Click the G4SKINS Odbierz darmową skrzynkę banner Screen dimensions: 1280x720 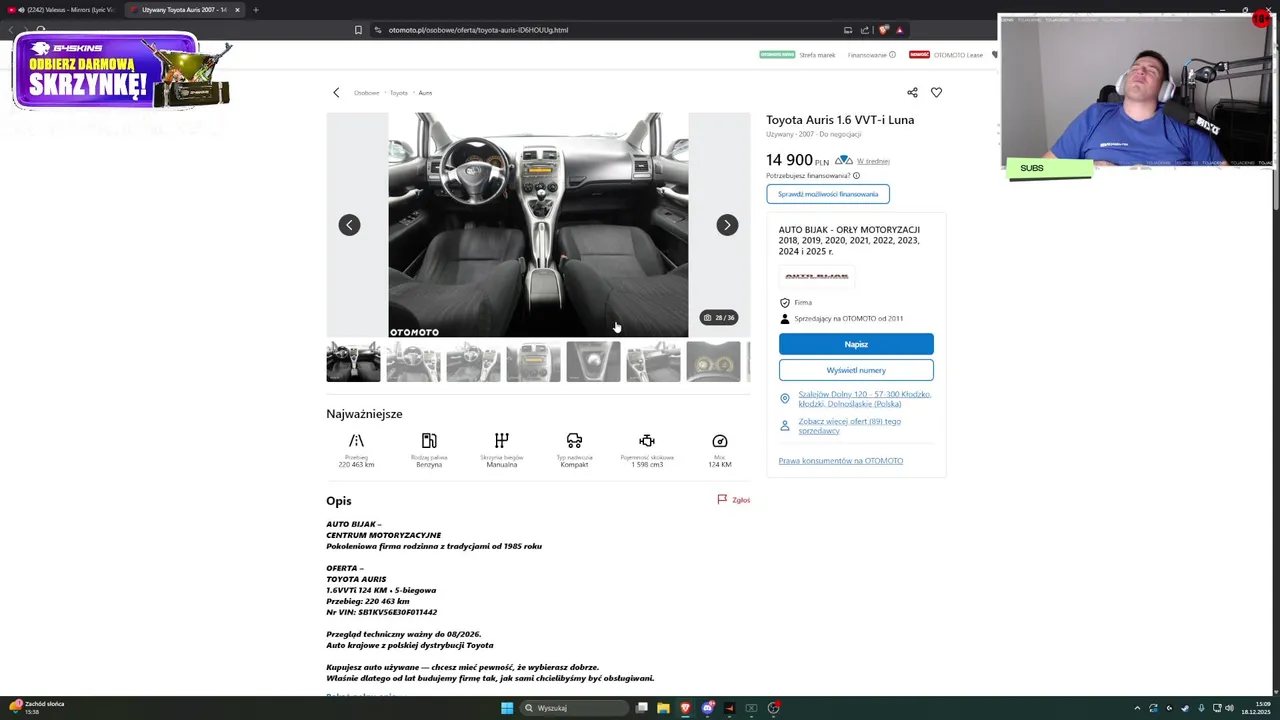[121, 72]
